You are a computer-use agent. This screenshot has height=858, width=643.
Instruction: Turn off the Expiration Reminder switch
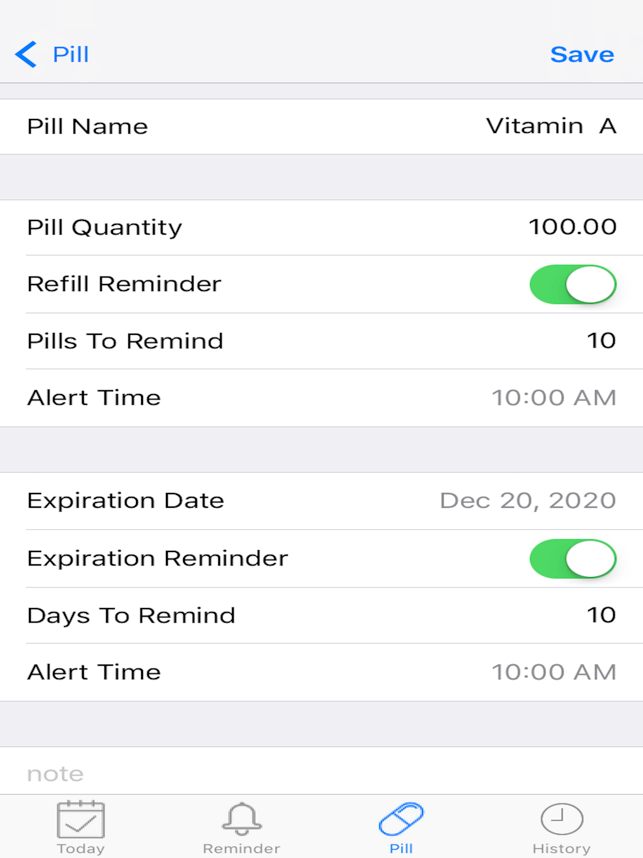point(571,559)
